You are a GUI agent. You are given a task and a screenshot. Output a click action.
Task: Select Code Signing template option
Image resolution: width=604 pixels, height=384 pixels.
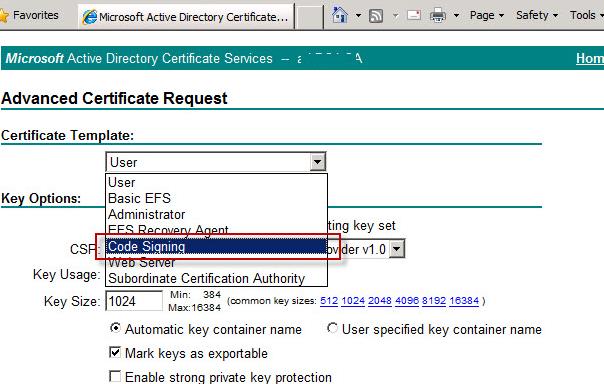[216, 246]
